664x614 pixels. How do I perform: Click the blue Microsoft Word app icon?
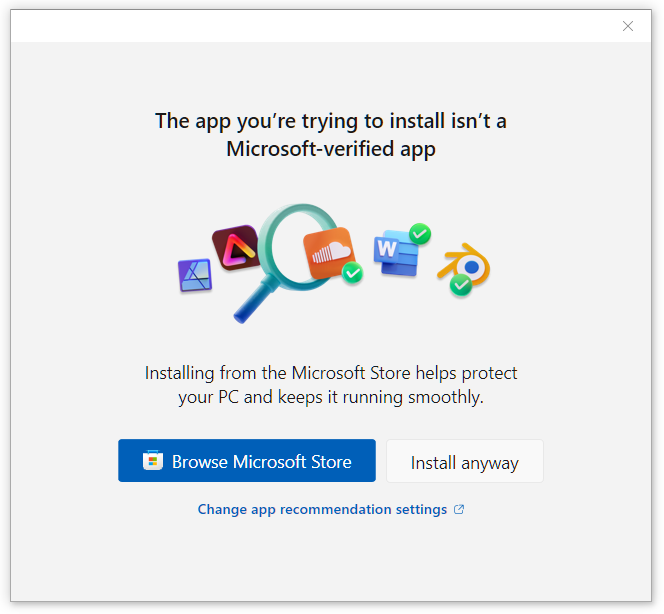391,253
